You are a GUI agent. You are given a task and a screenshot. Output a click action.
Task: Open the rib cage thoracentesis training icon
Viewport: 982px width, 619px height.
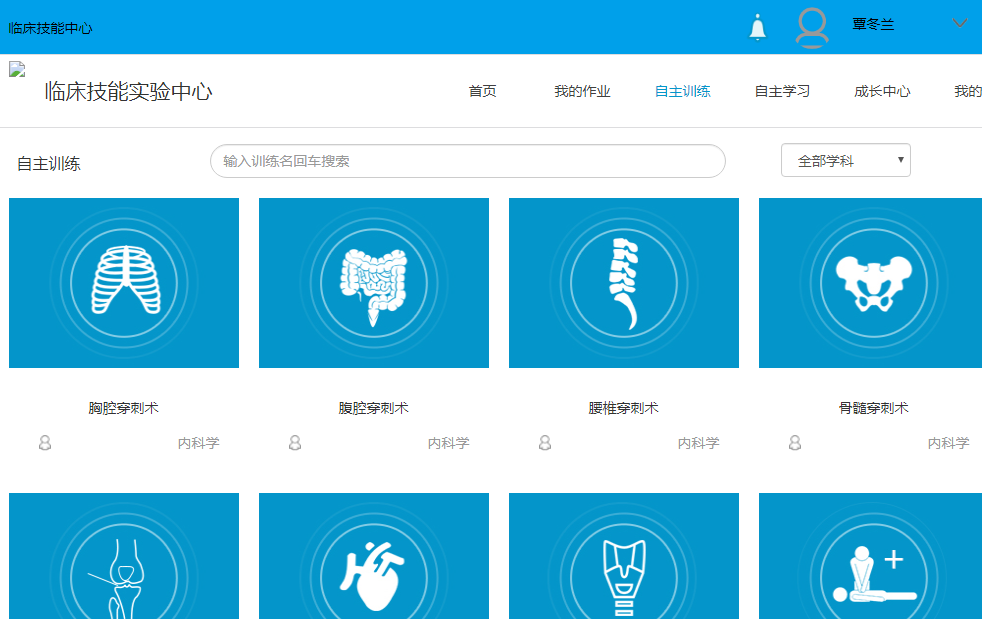(x=124, y=283)
